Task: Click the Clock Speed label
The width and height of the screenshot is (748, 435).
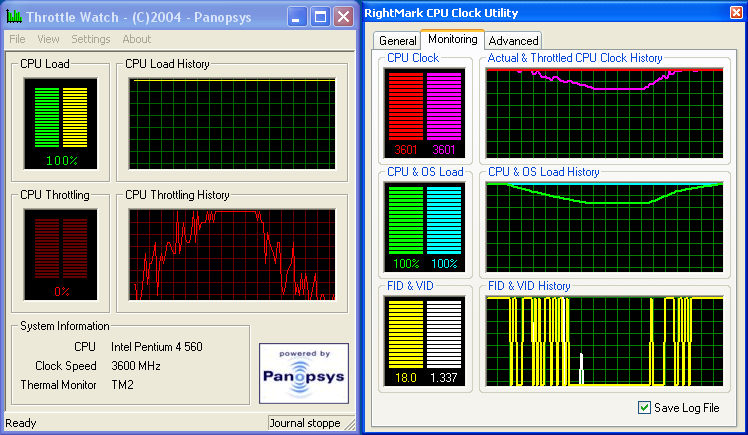Action: (66, 366)
